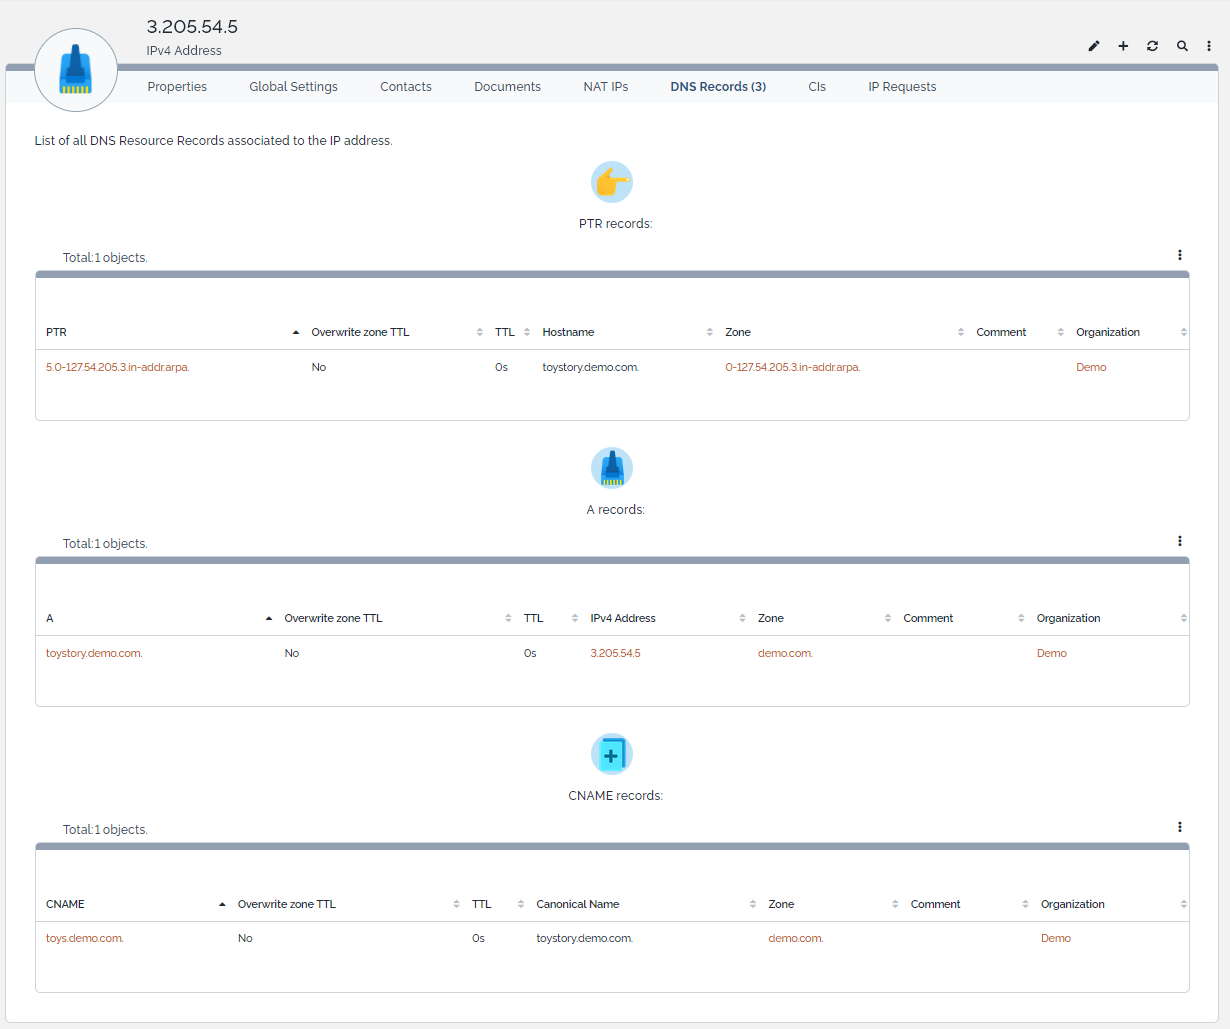Click the magnifier search icon

pos(1182,46)
